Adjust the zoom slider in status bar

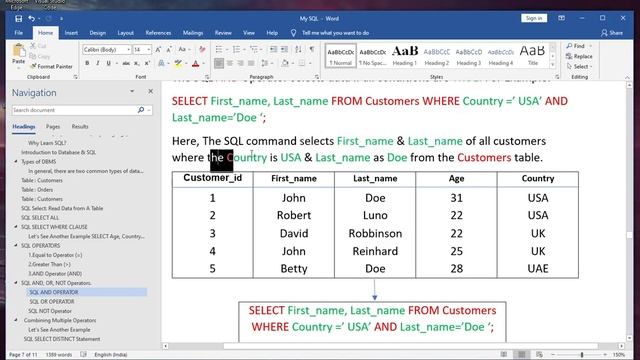[x=581, y=355]
